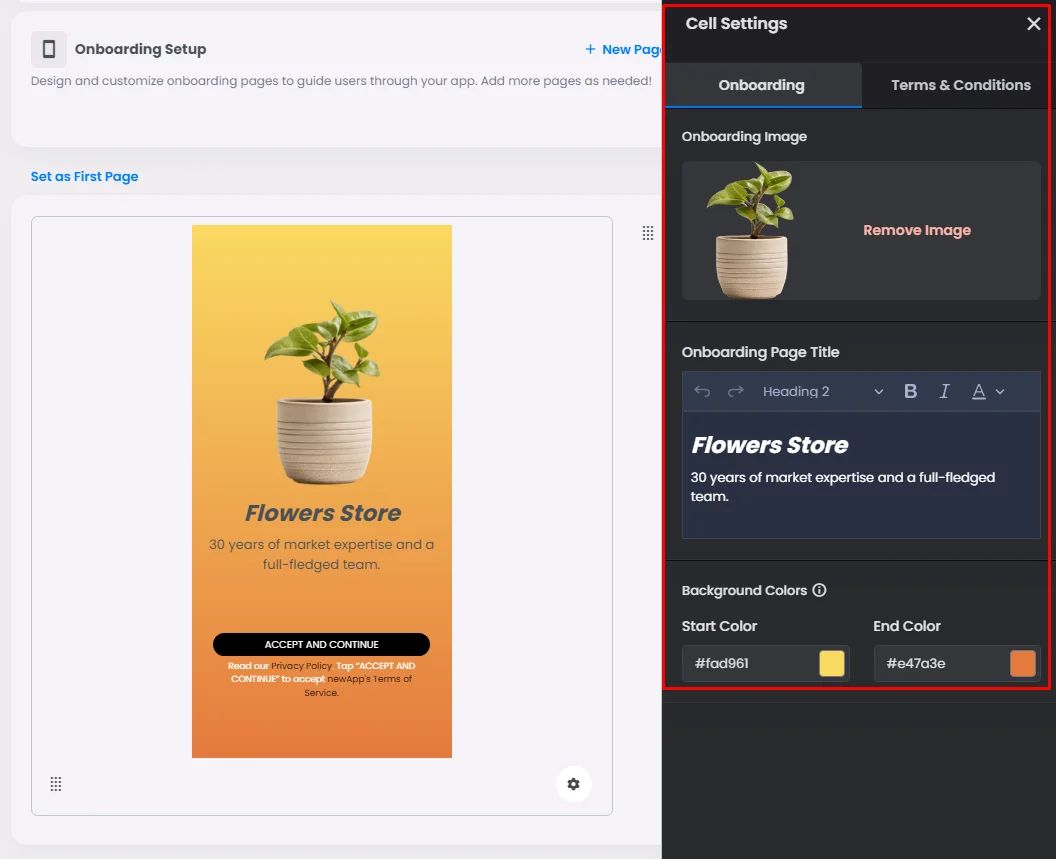Click the font color underlined A icon
The width and height of the screenshot is (1056, 859).
coord(979,391)
